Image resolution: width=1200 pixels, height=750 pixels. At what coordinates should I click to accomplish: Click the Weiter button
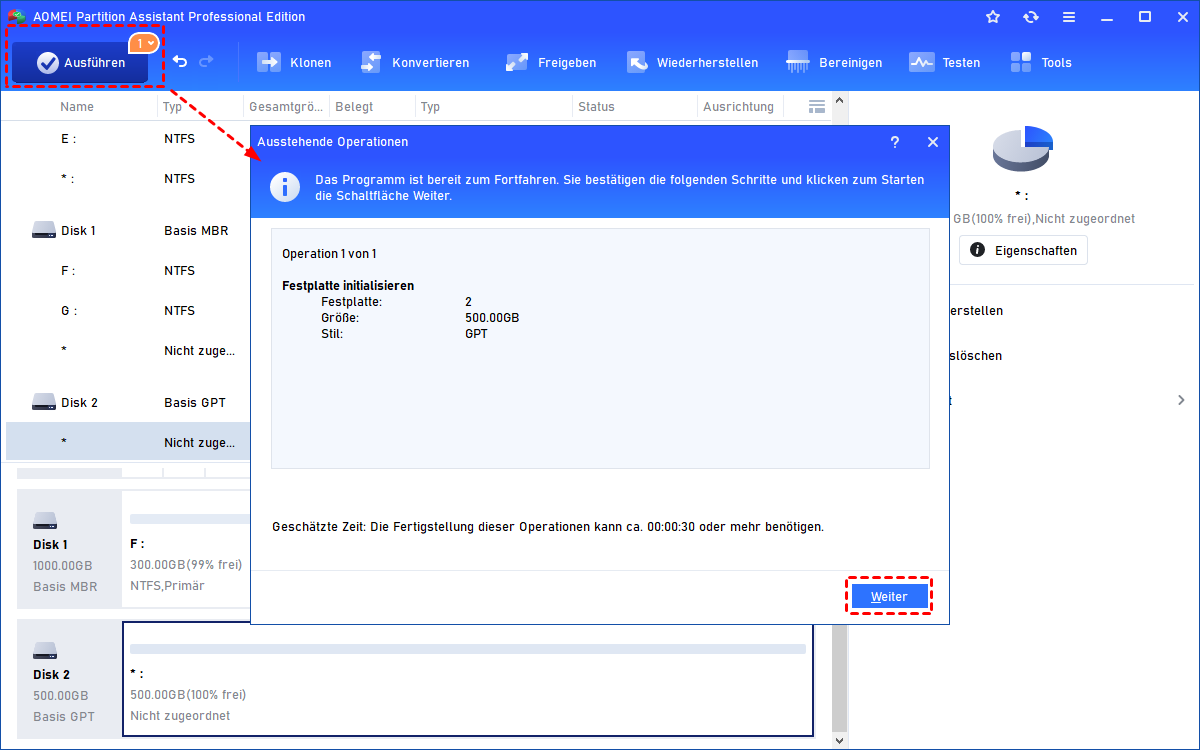[x=889, y=596]
